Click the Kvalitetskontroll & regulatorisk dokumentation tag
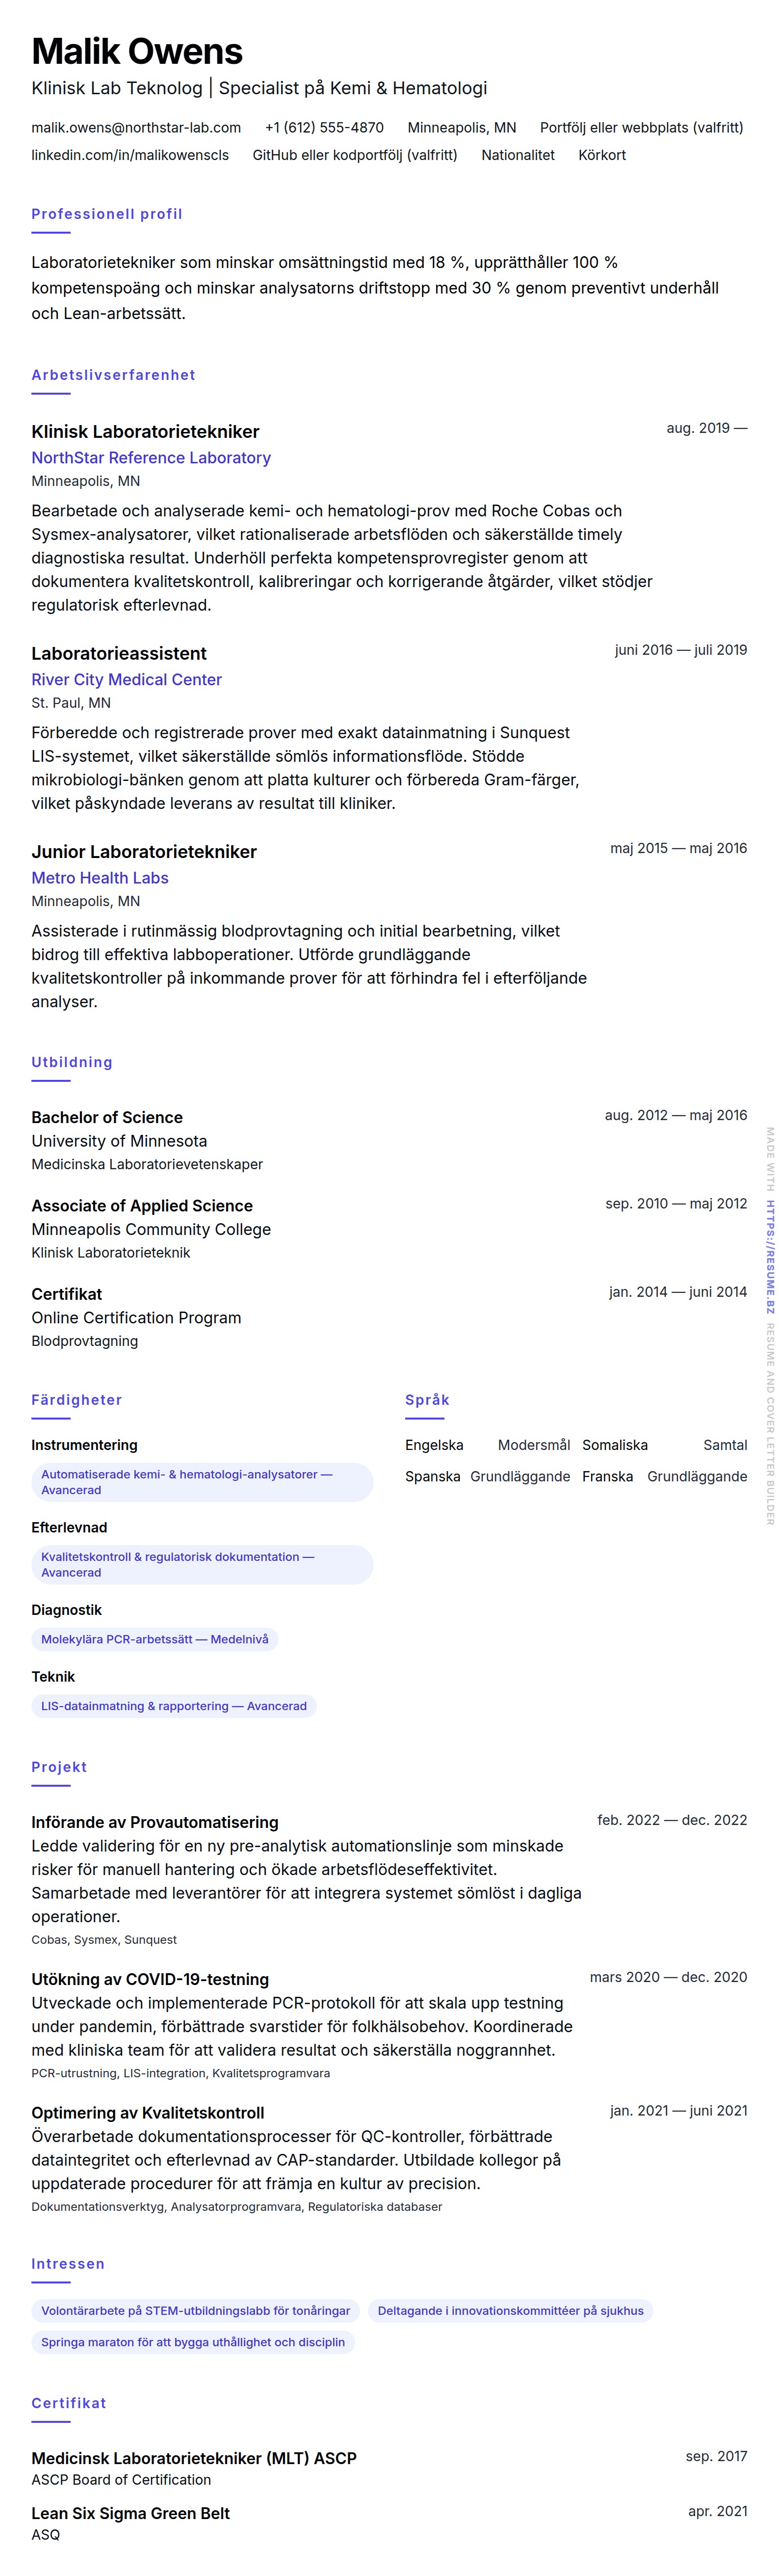 [177, 1564]
